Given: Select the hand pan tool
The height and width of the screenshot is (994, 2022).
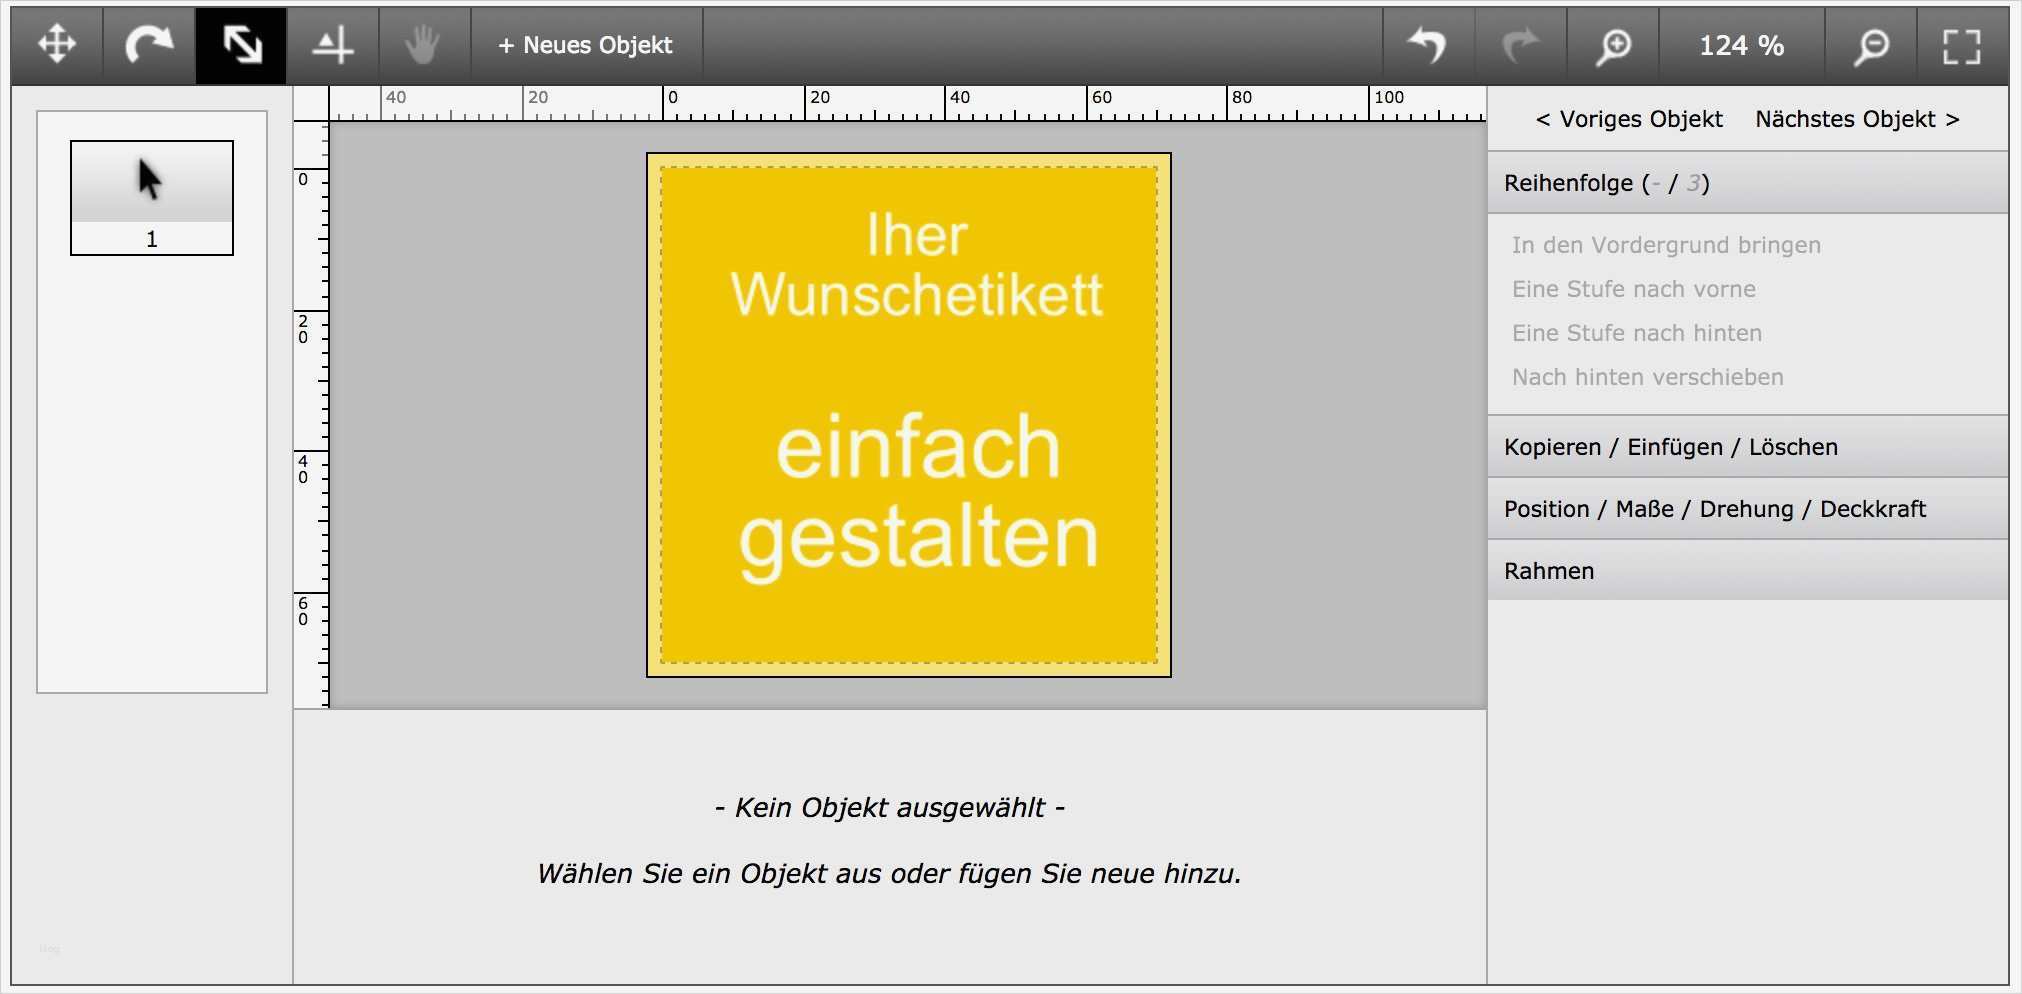Looking at the screenshot, I should [x=424, y=44].
